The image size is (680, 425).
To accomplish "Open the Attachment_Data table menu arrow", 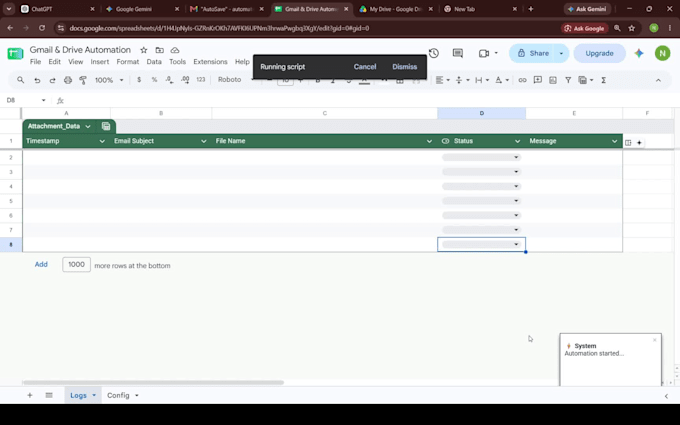I will (x=88, y=127).
